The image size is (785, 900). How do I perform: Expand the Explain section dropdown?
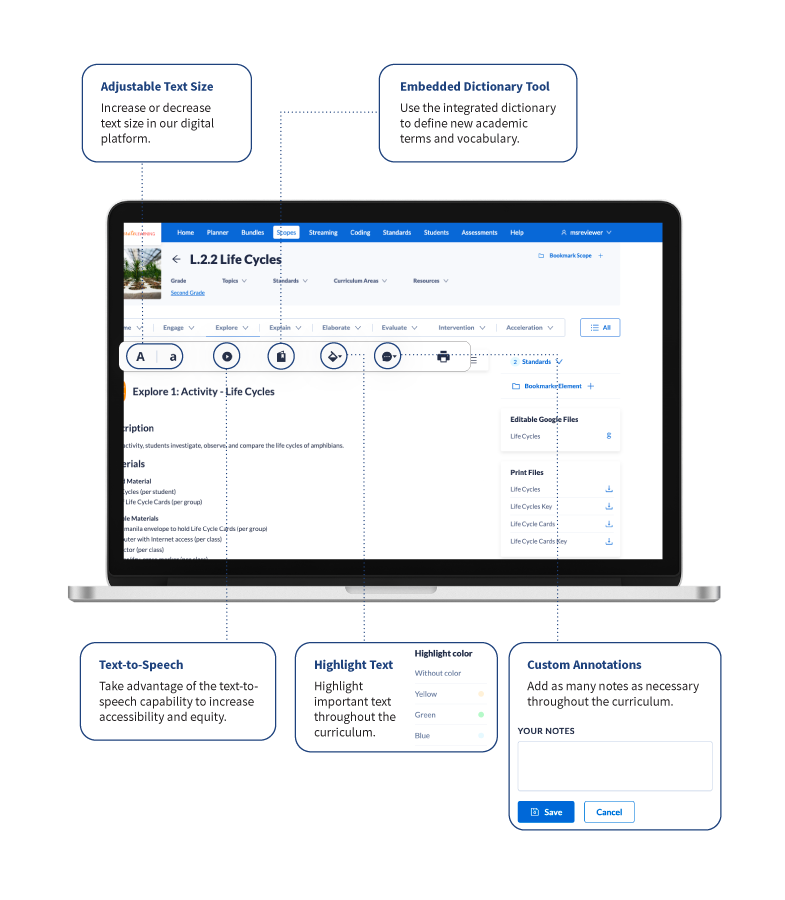pyautogui.click(x=285, y=328)
